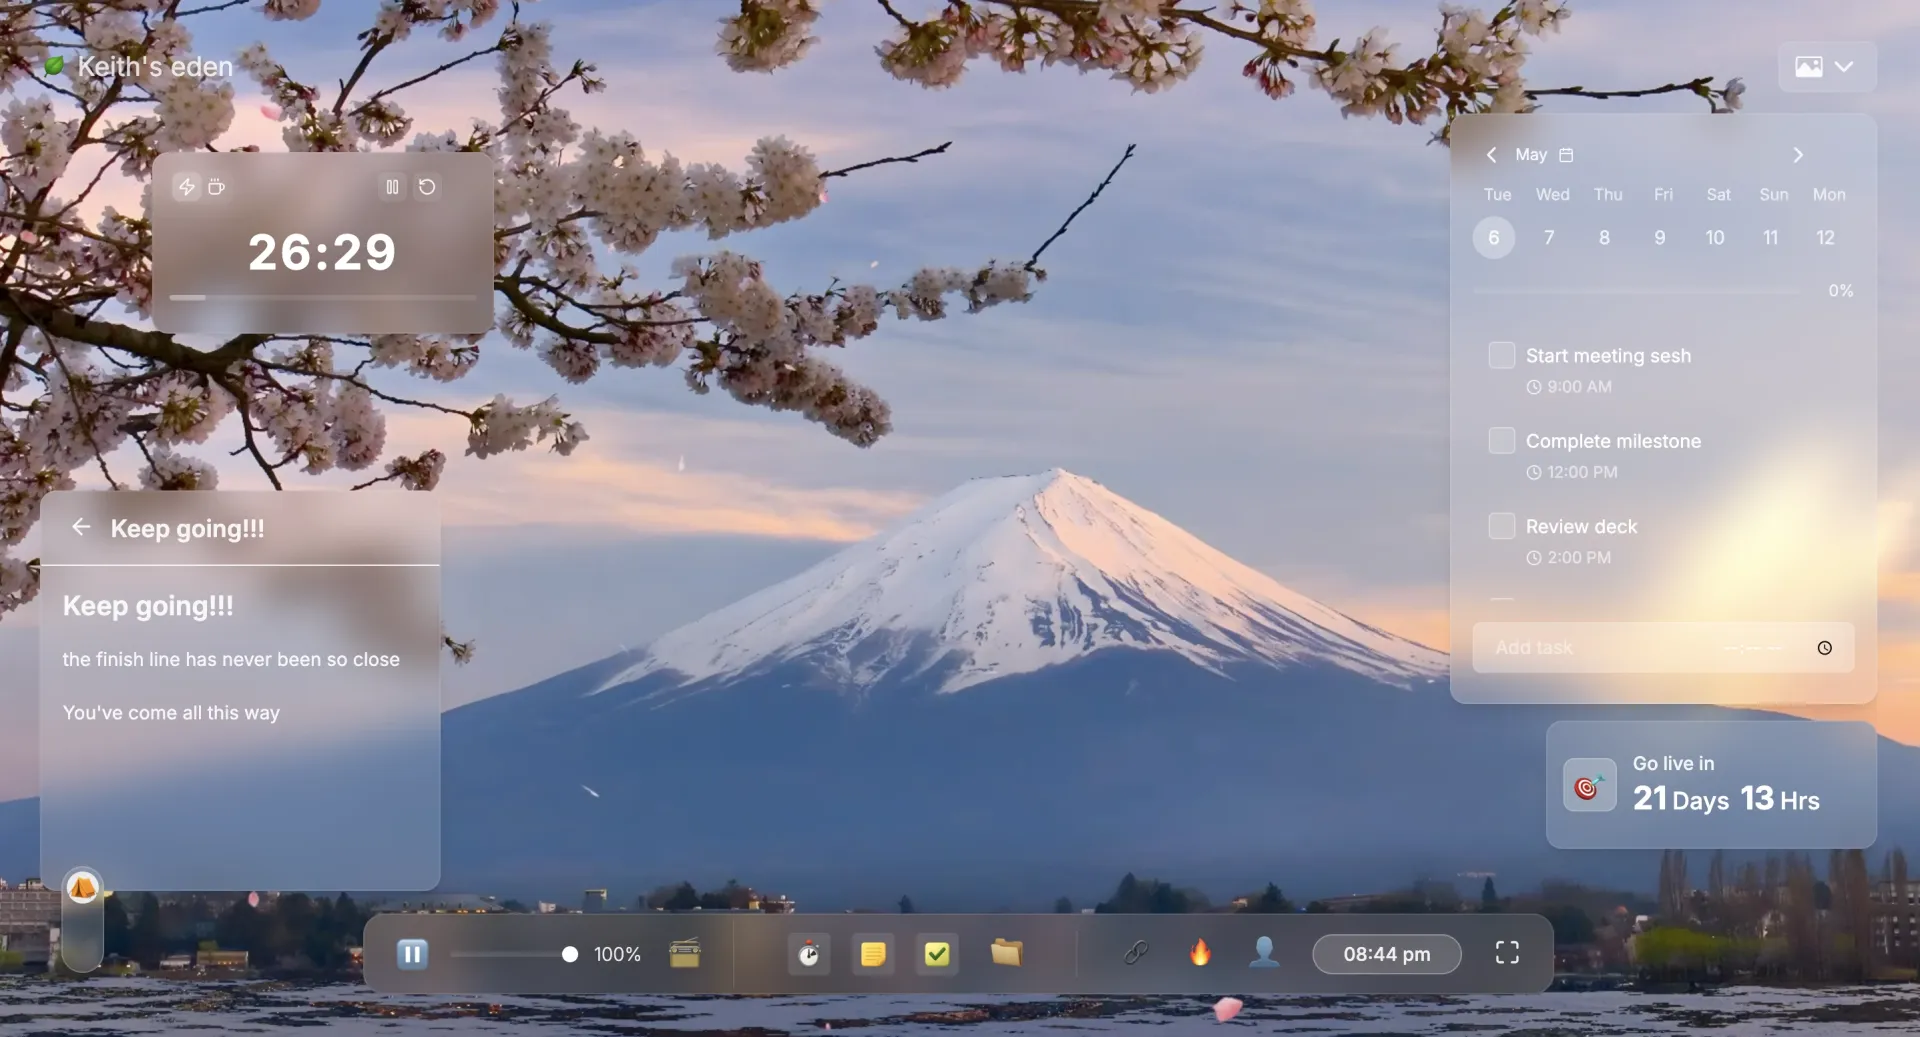
Task: Expand the background image dropdown
Action: pyautogui.click(x=1826, y=67)
